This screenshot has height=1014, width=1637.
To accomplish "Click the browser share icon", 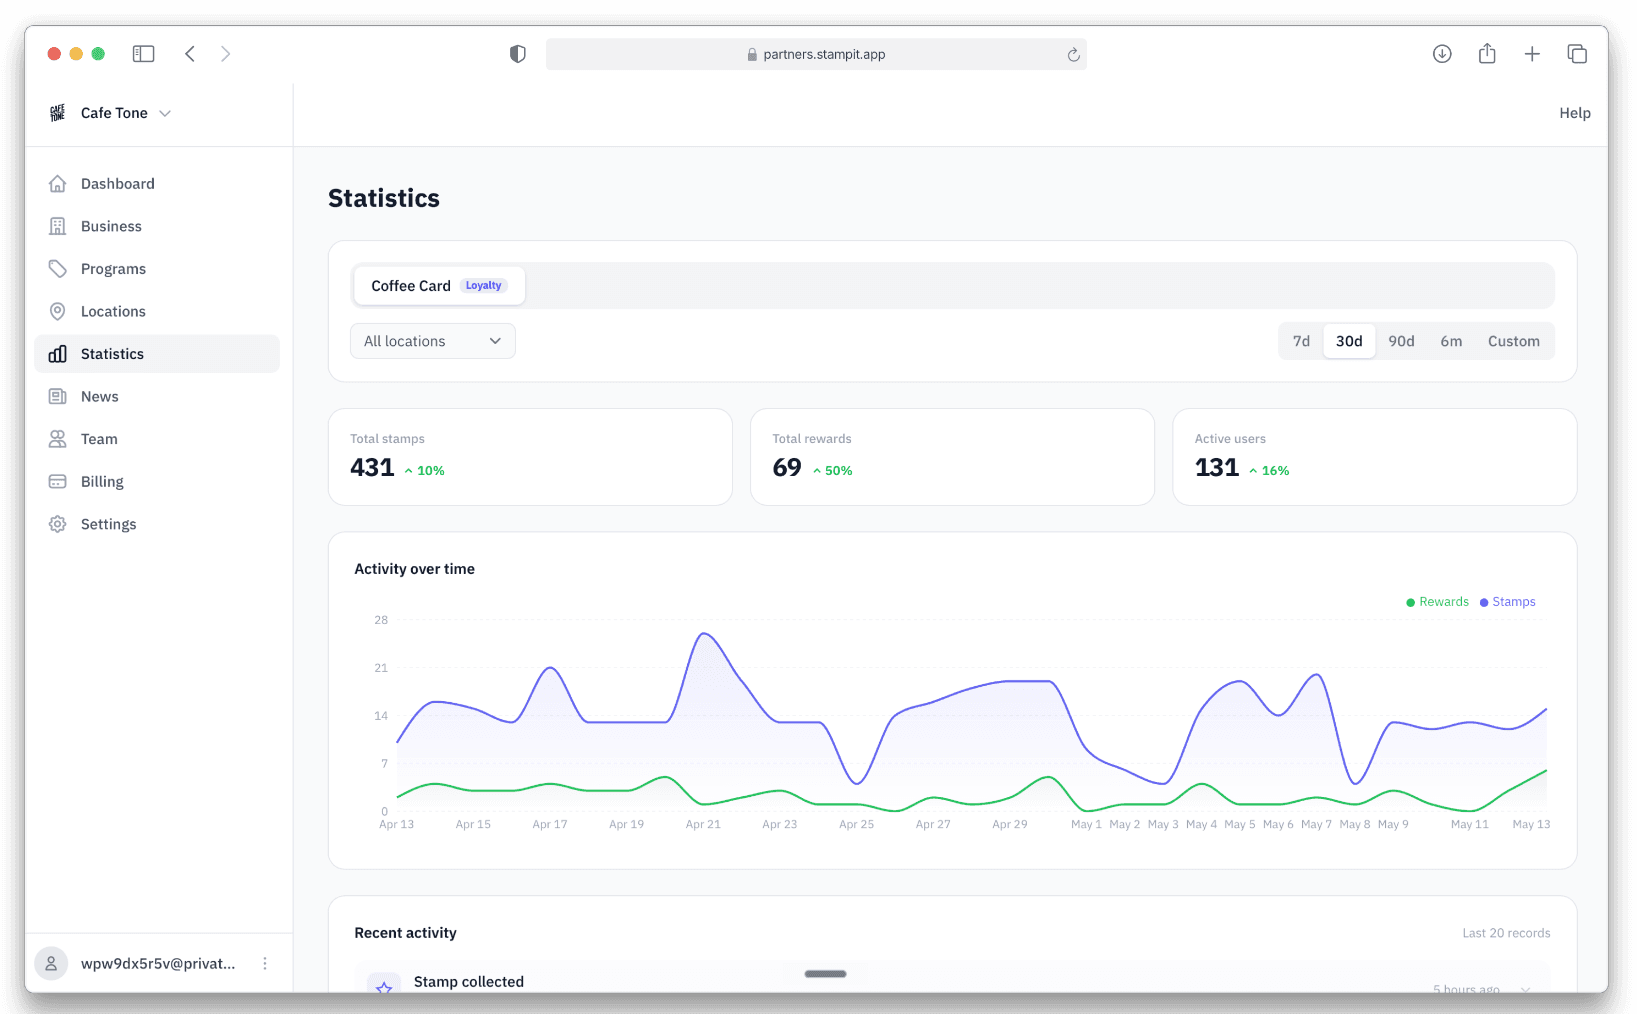I will pyautogui.click(x=1487, y=54).
